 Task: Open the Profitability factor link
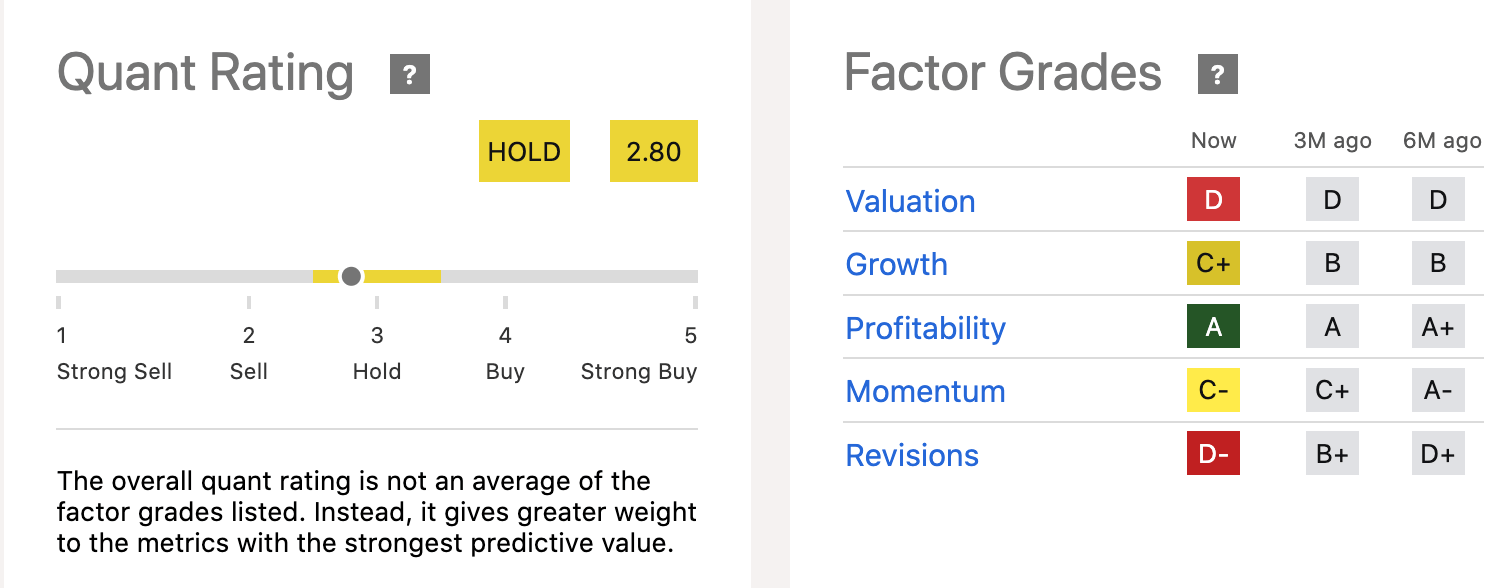click(925, 328)
